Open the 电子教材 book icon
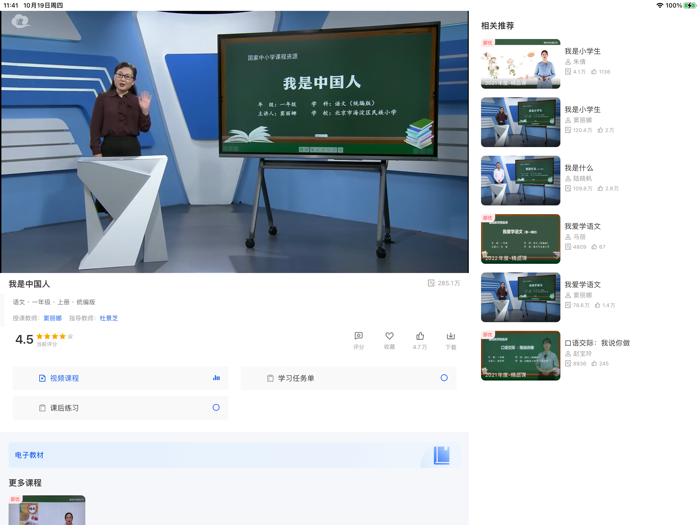This screenshot has height=525, width=700. click(442, 455)
